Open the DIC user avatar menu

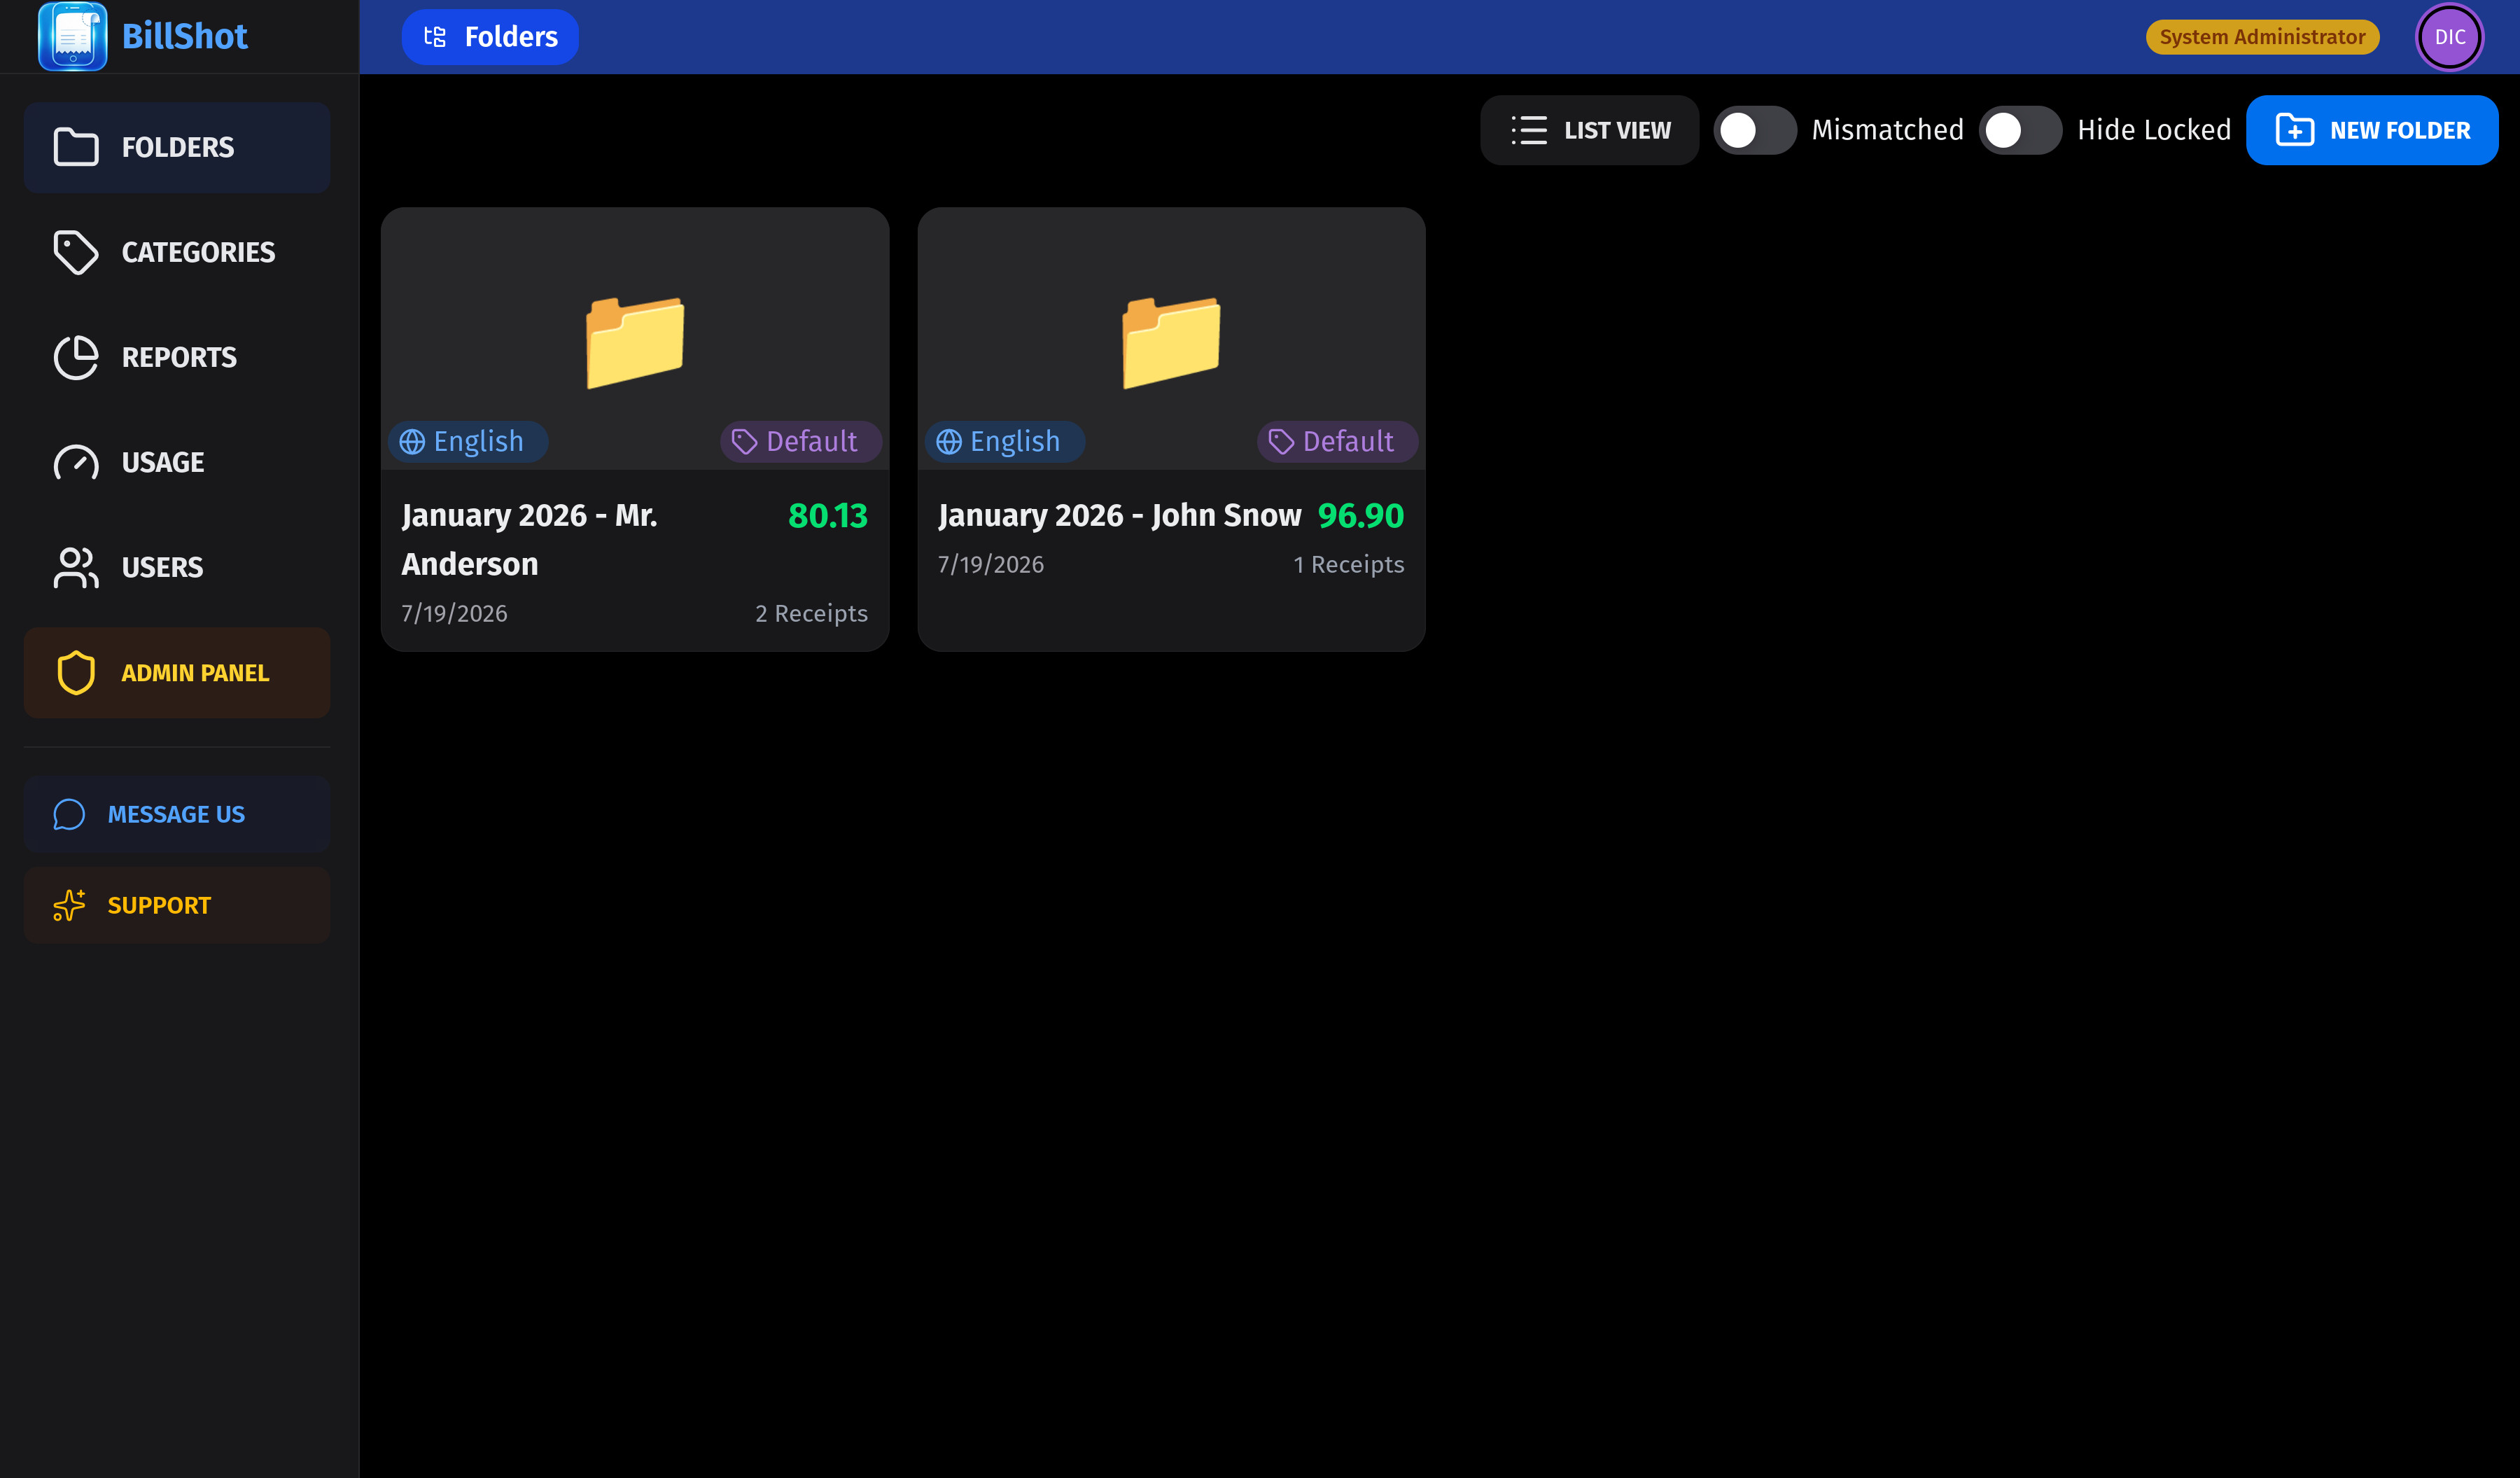point(2449,37)
